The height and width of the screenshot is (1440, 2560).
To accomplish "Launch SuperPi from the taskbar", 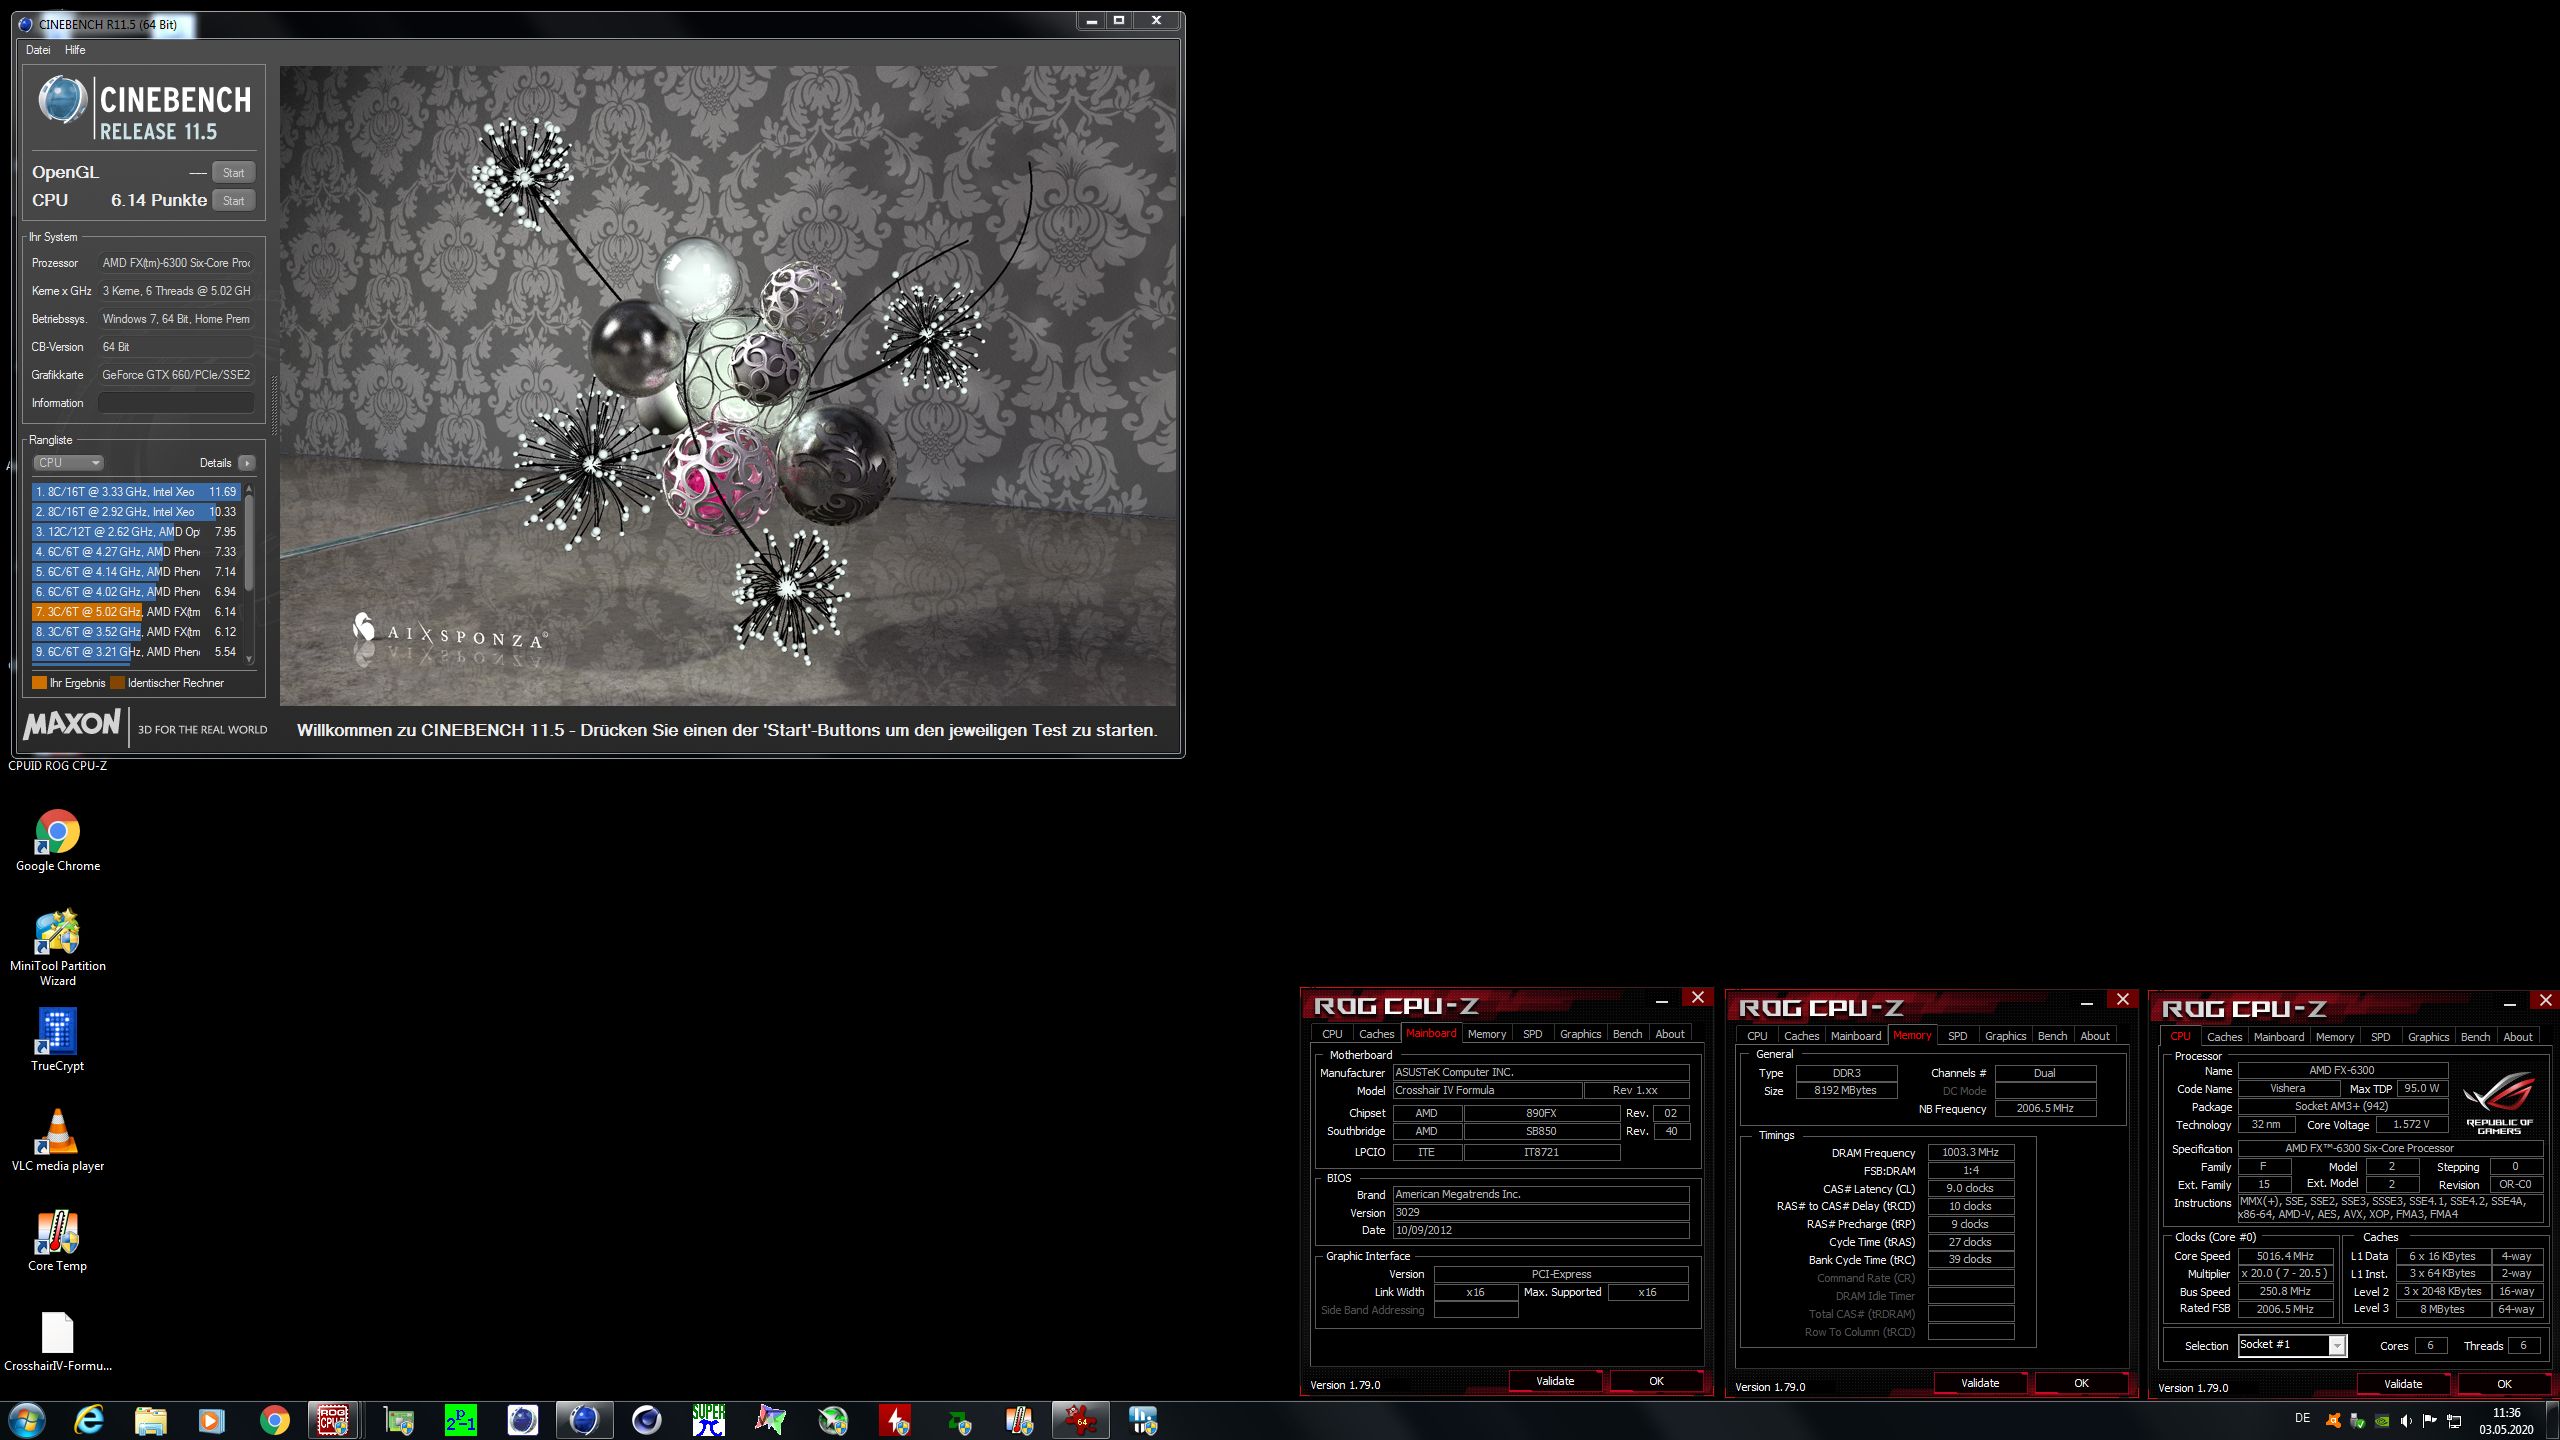I will 708,1420.
